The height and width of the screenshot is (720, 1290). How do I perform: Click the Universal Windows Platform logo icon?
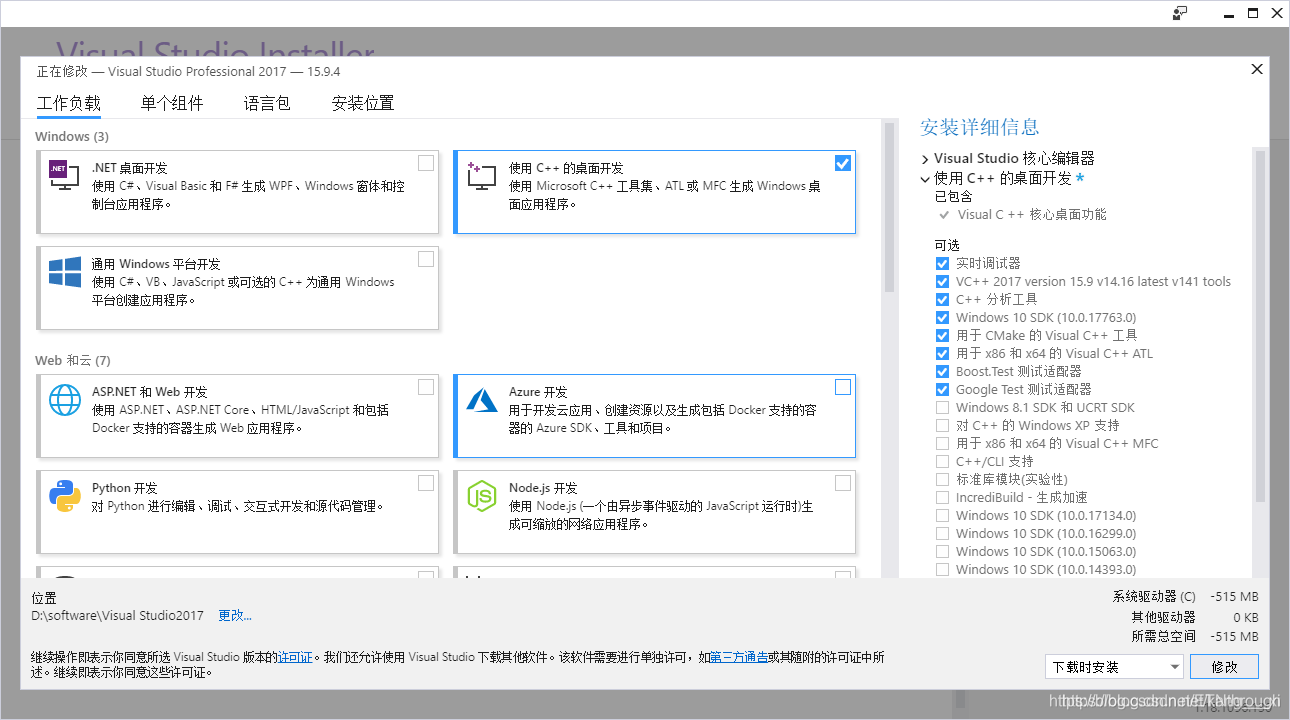(64, 272)
